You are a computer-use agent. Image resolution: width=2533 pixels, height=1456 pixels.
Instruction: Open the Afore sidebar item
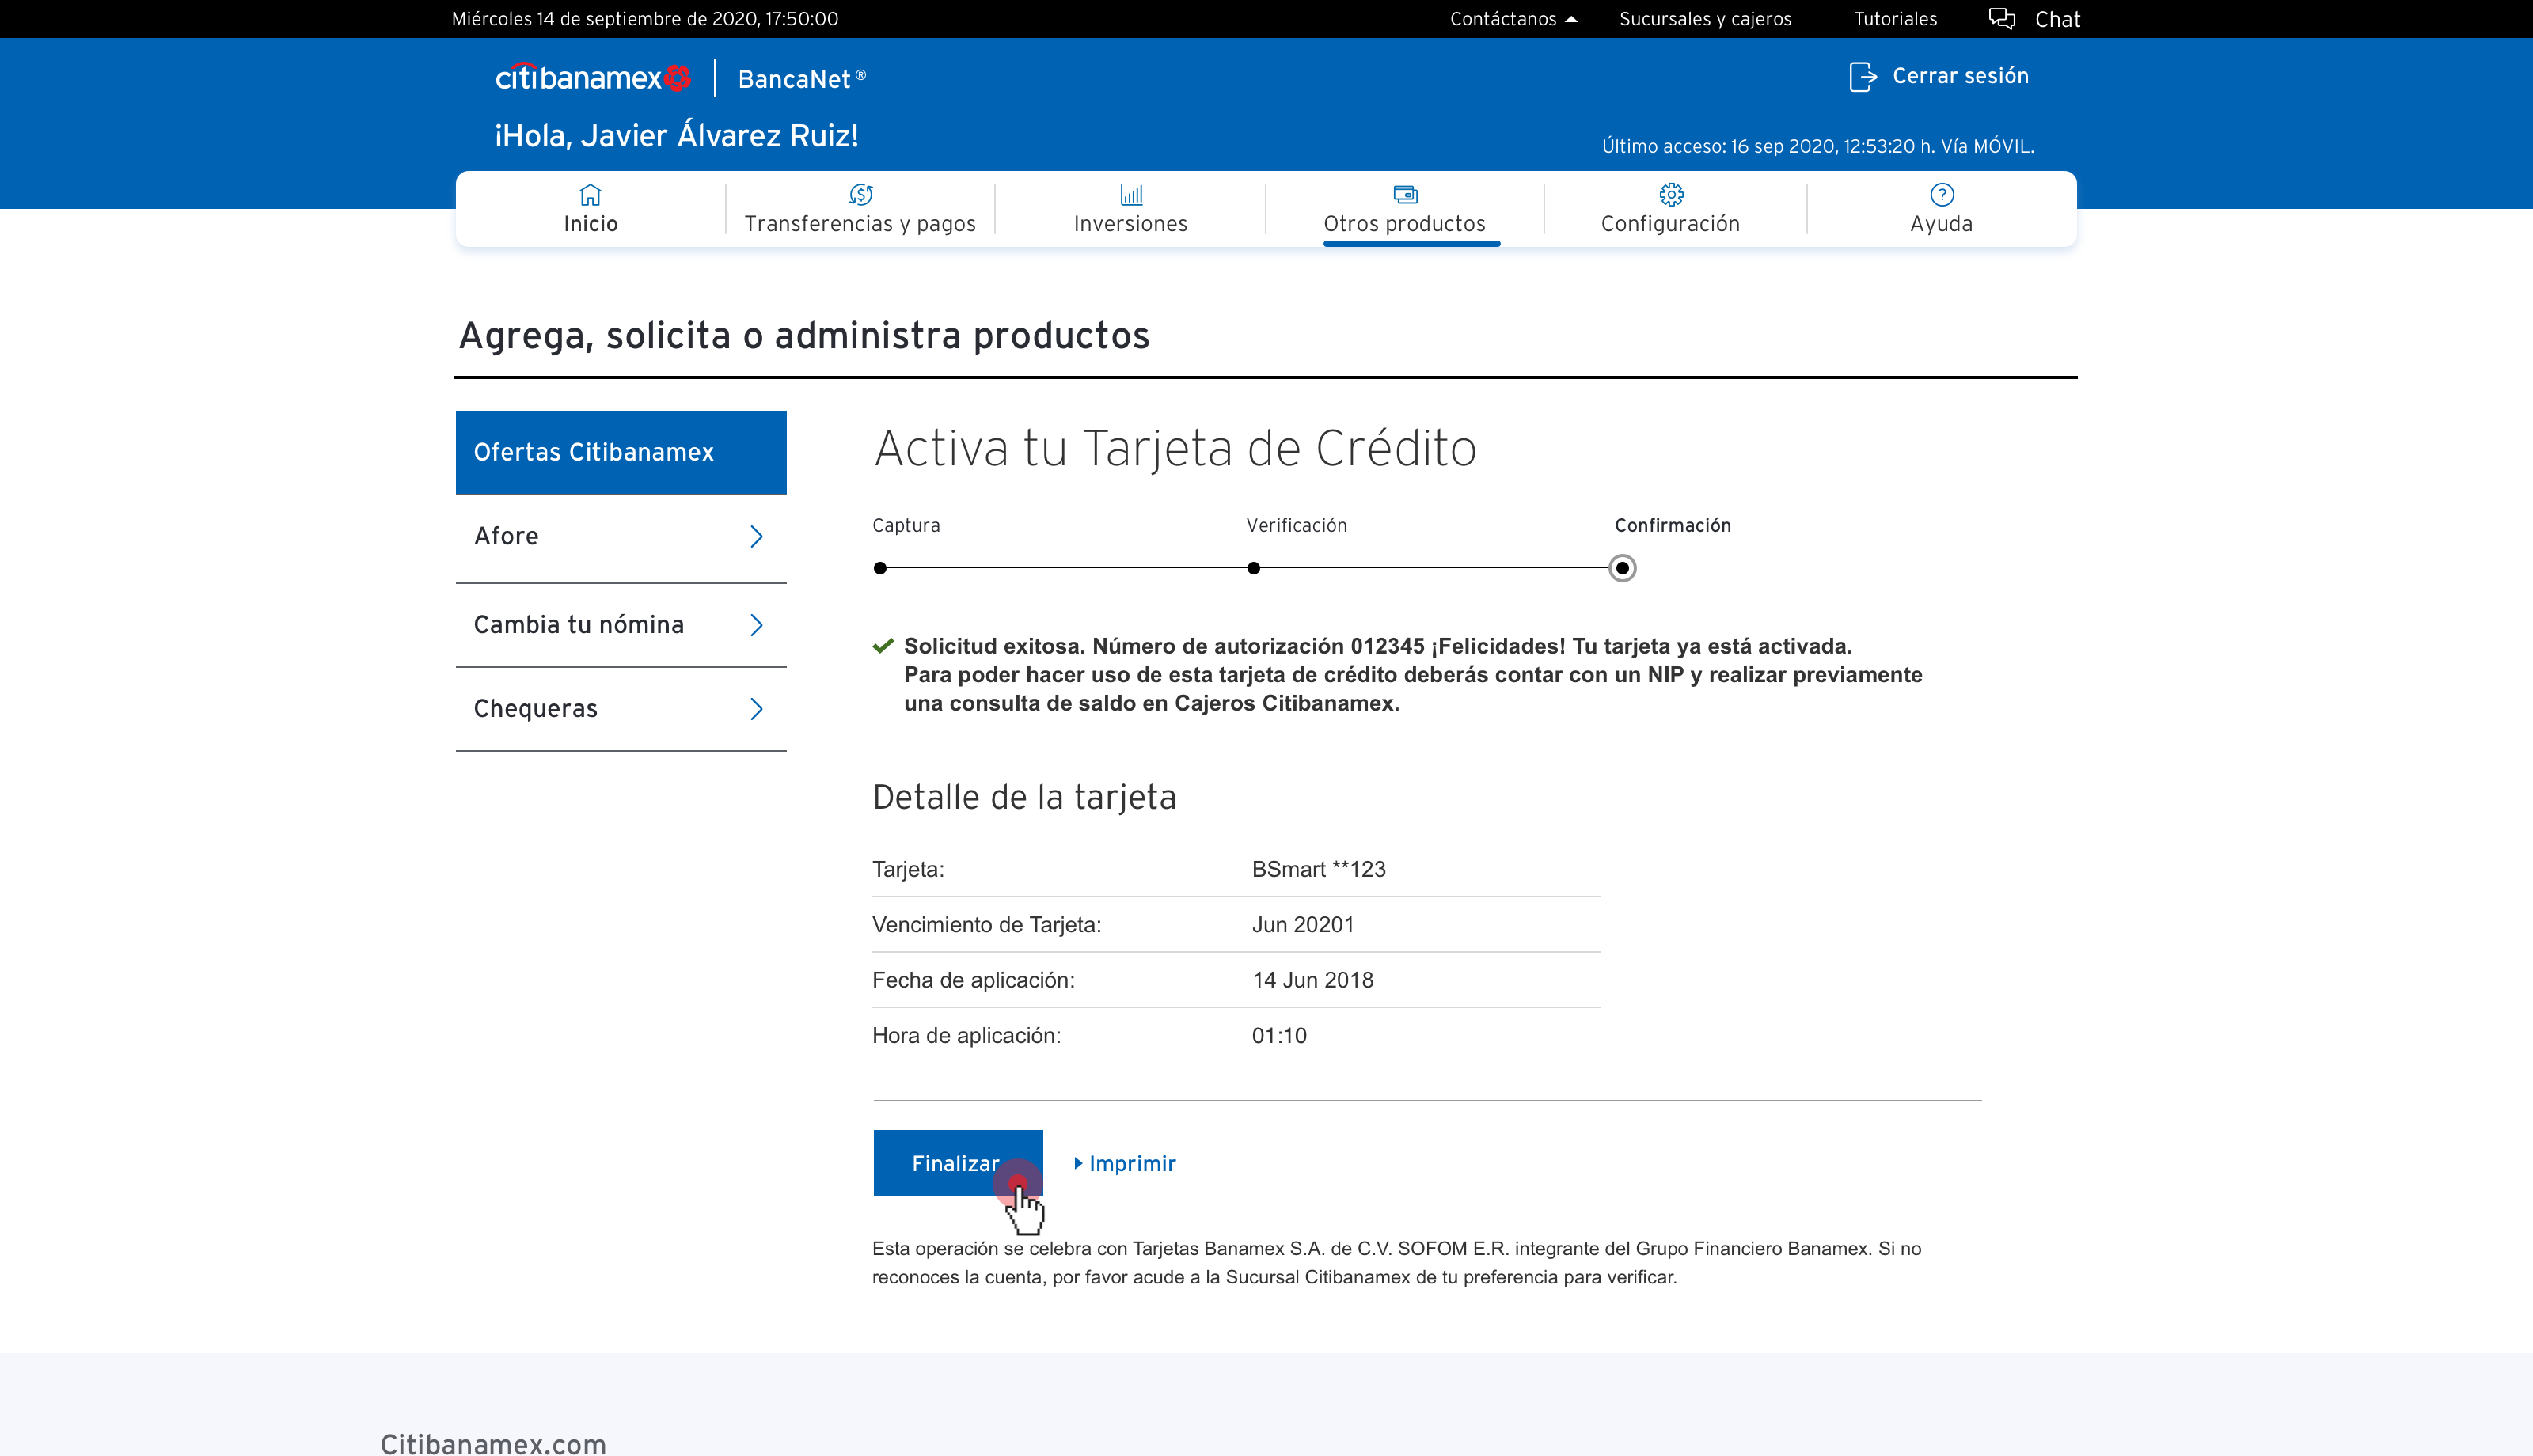621,537
